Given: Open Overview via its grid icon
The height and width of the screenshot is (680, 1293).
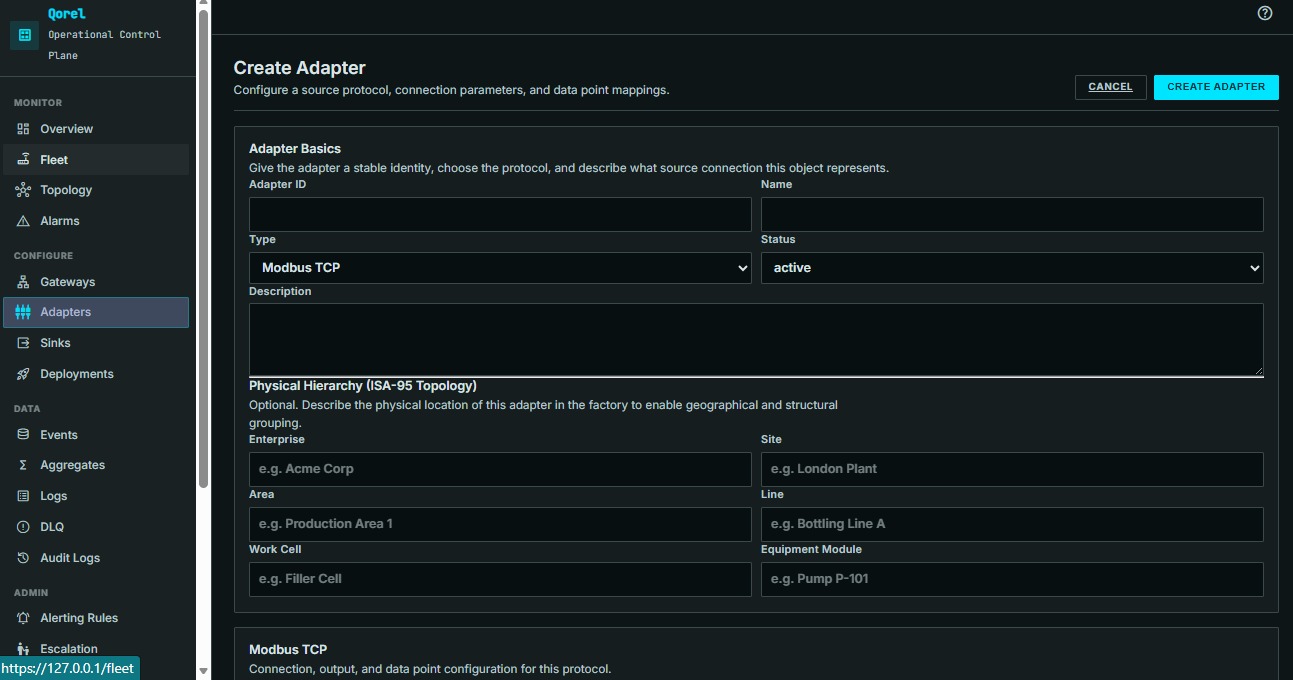Looking at the screenshot, I should coord(23,129).
